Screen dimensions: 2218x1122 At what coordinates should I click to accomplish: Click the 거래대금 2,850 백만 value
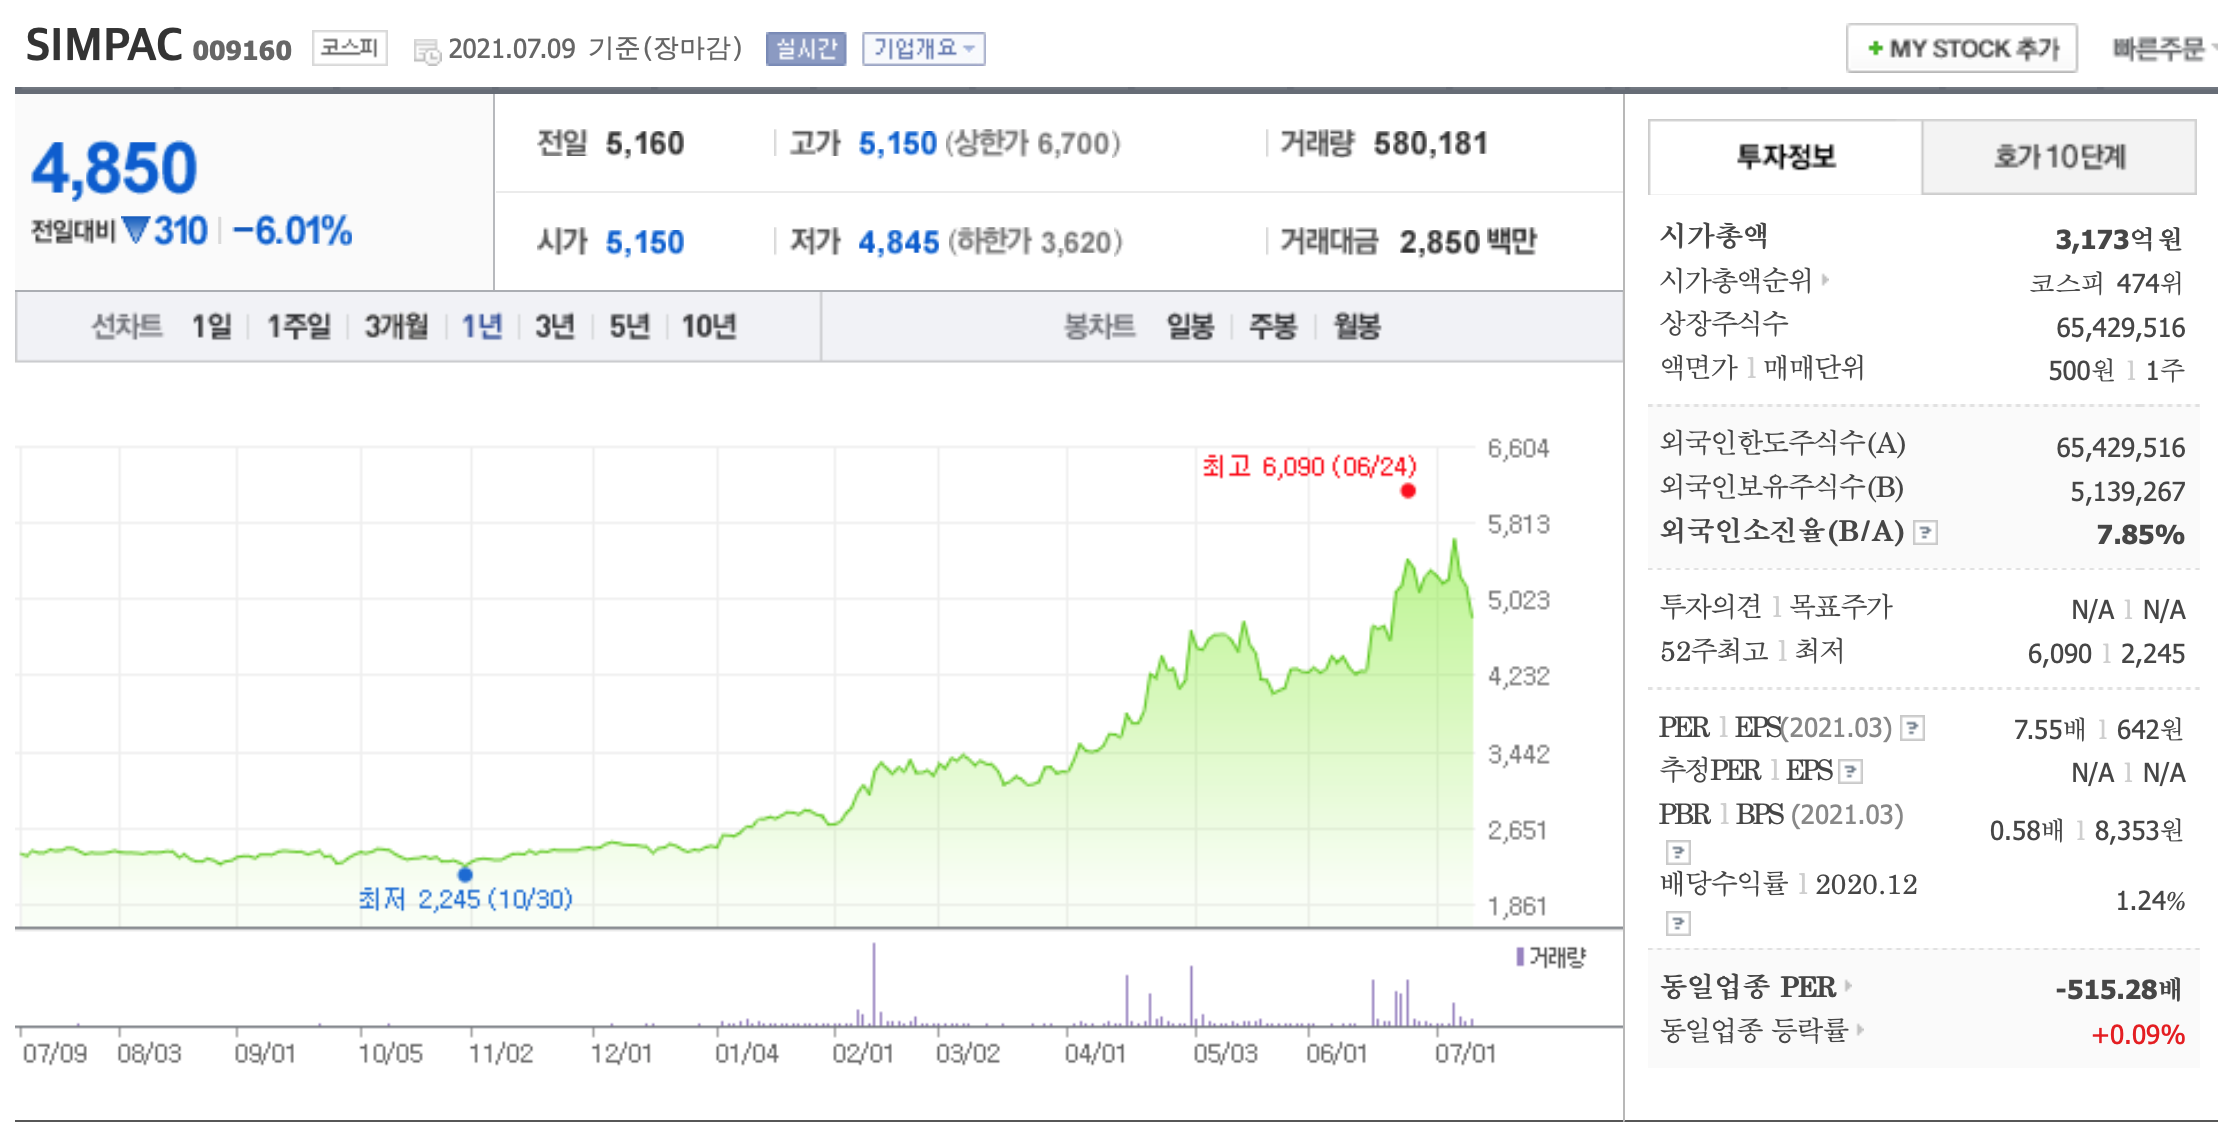(1468, 242)
